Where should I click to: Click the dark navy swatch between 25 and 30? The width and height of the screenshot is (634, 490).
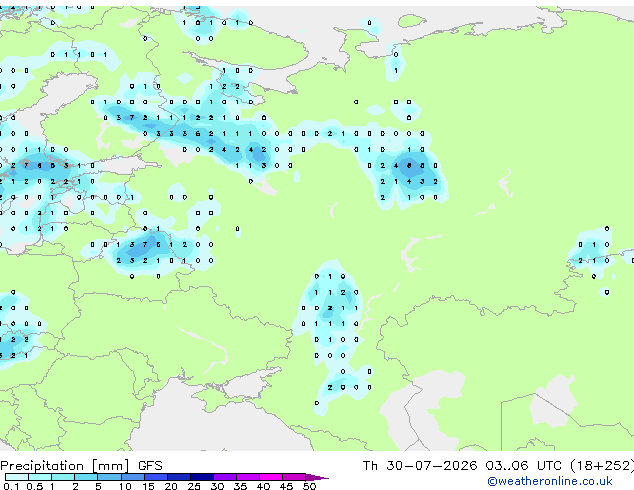(x=202, y=477)
